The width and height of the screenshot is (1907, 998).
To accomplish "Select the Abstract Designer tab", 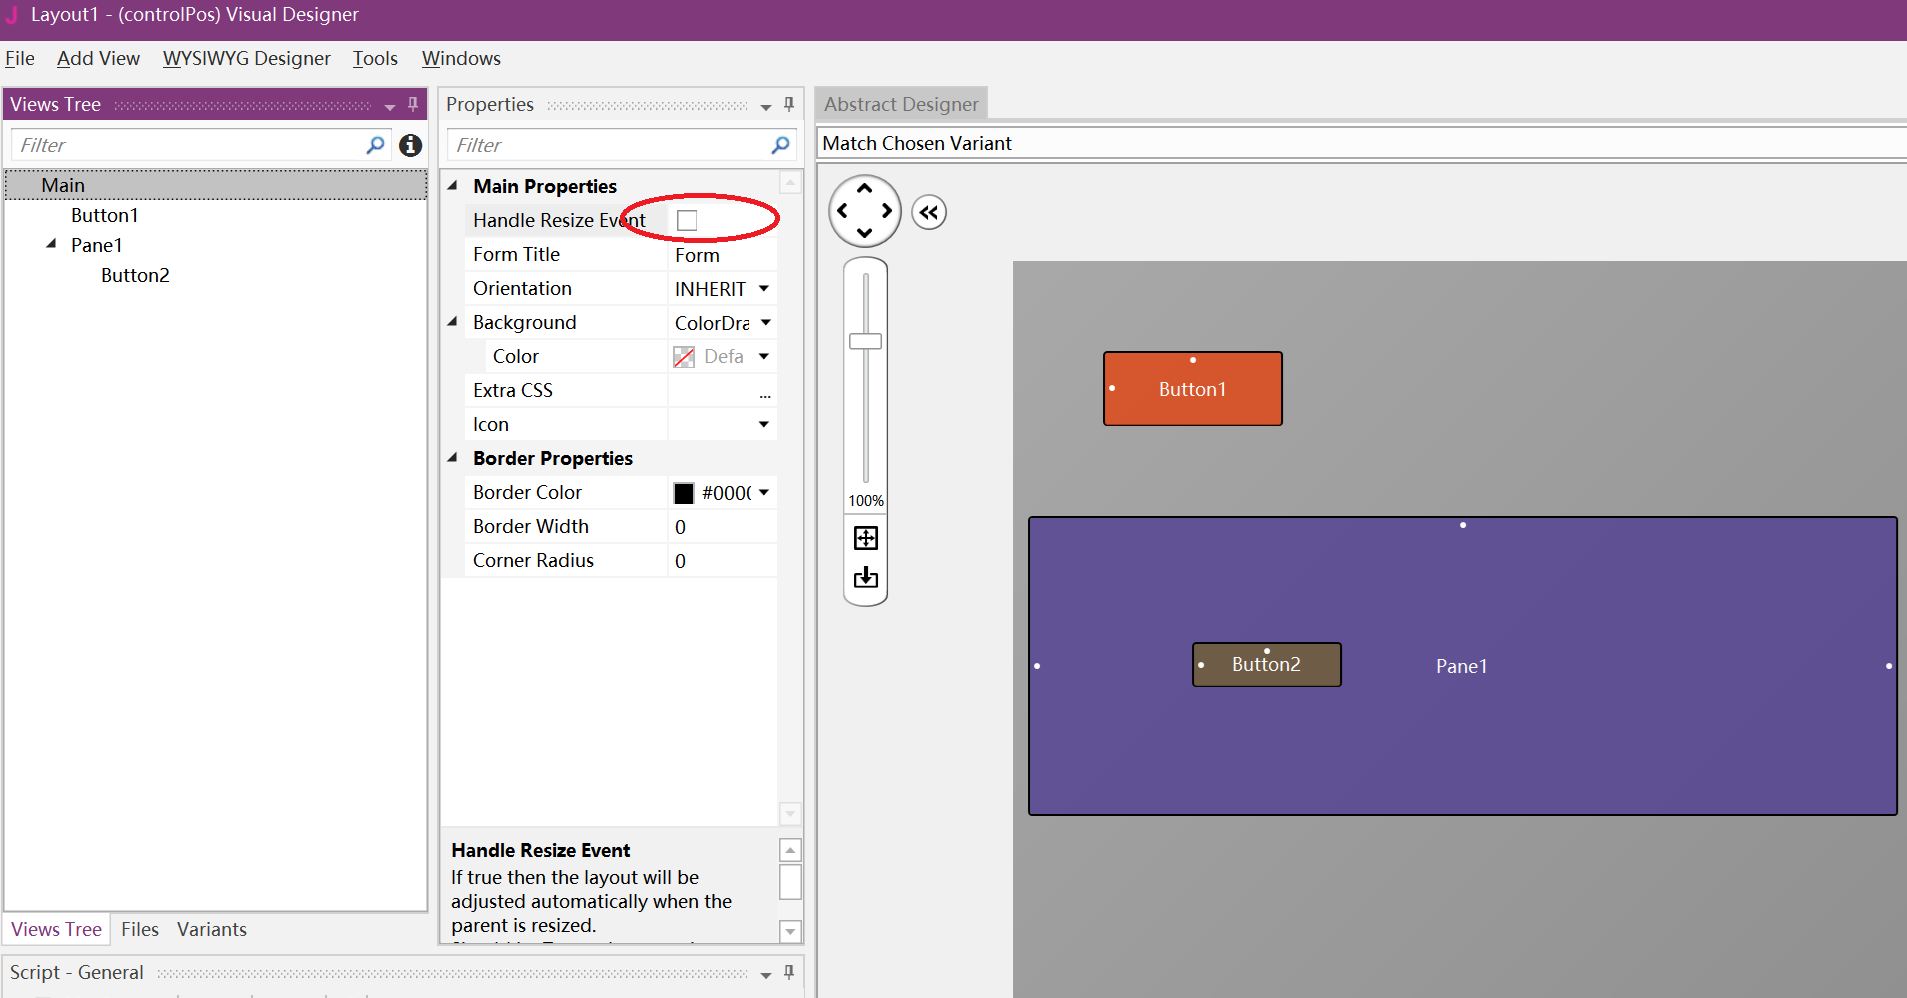I will pyautogui.click(x=901, y=104).
